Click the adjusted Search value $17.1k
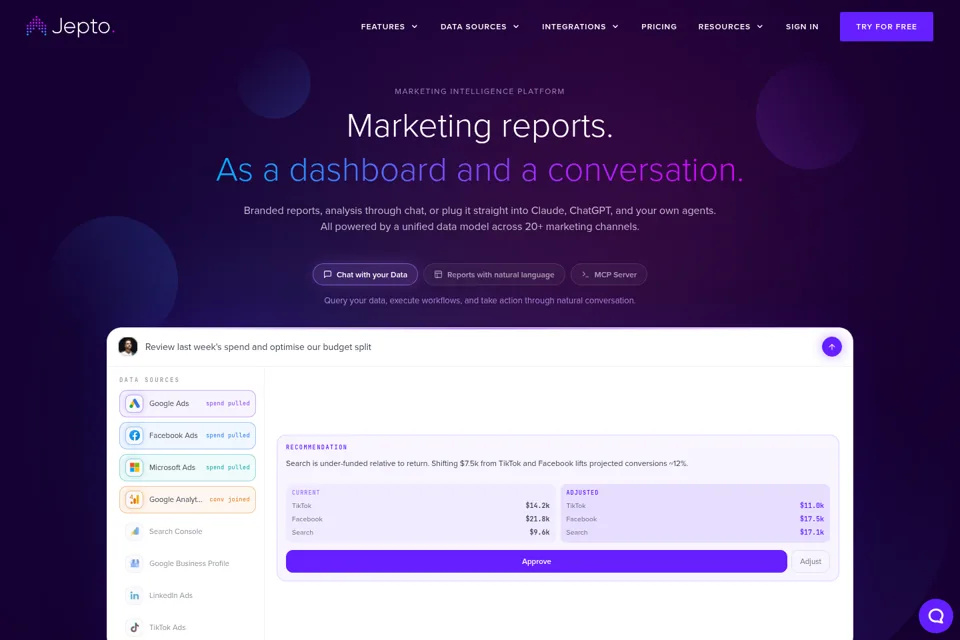The image size is (960, 640). [x=811, y=532]
